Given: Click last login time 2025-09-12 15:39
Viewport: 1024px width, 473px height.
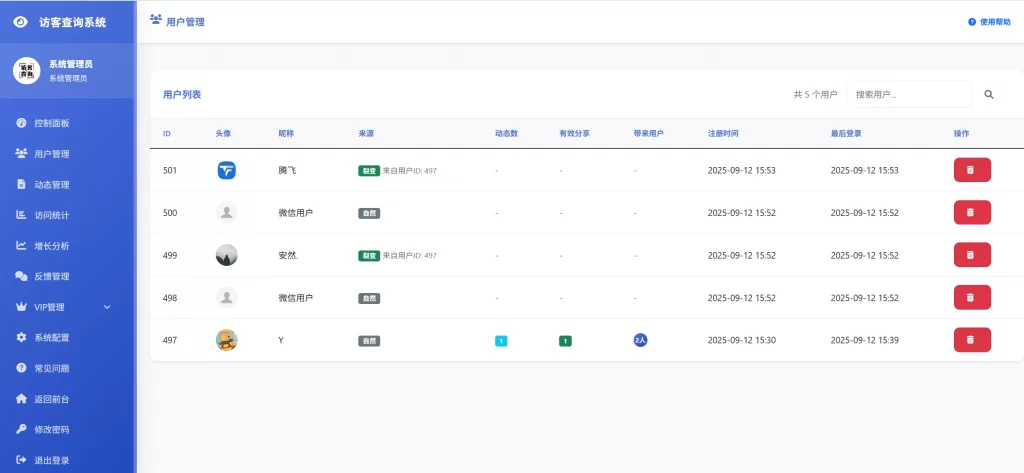Looking at the screenshot, I should (x=865, y=340).
